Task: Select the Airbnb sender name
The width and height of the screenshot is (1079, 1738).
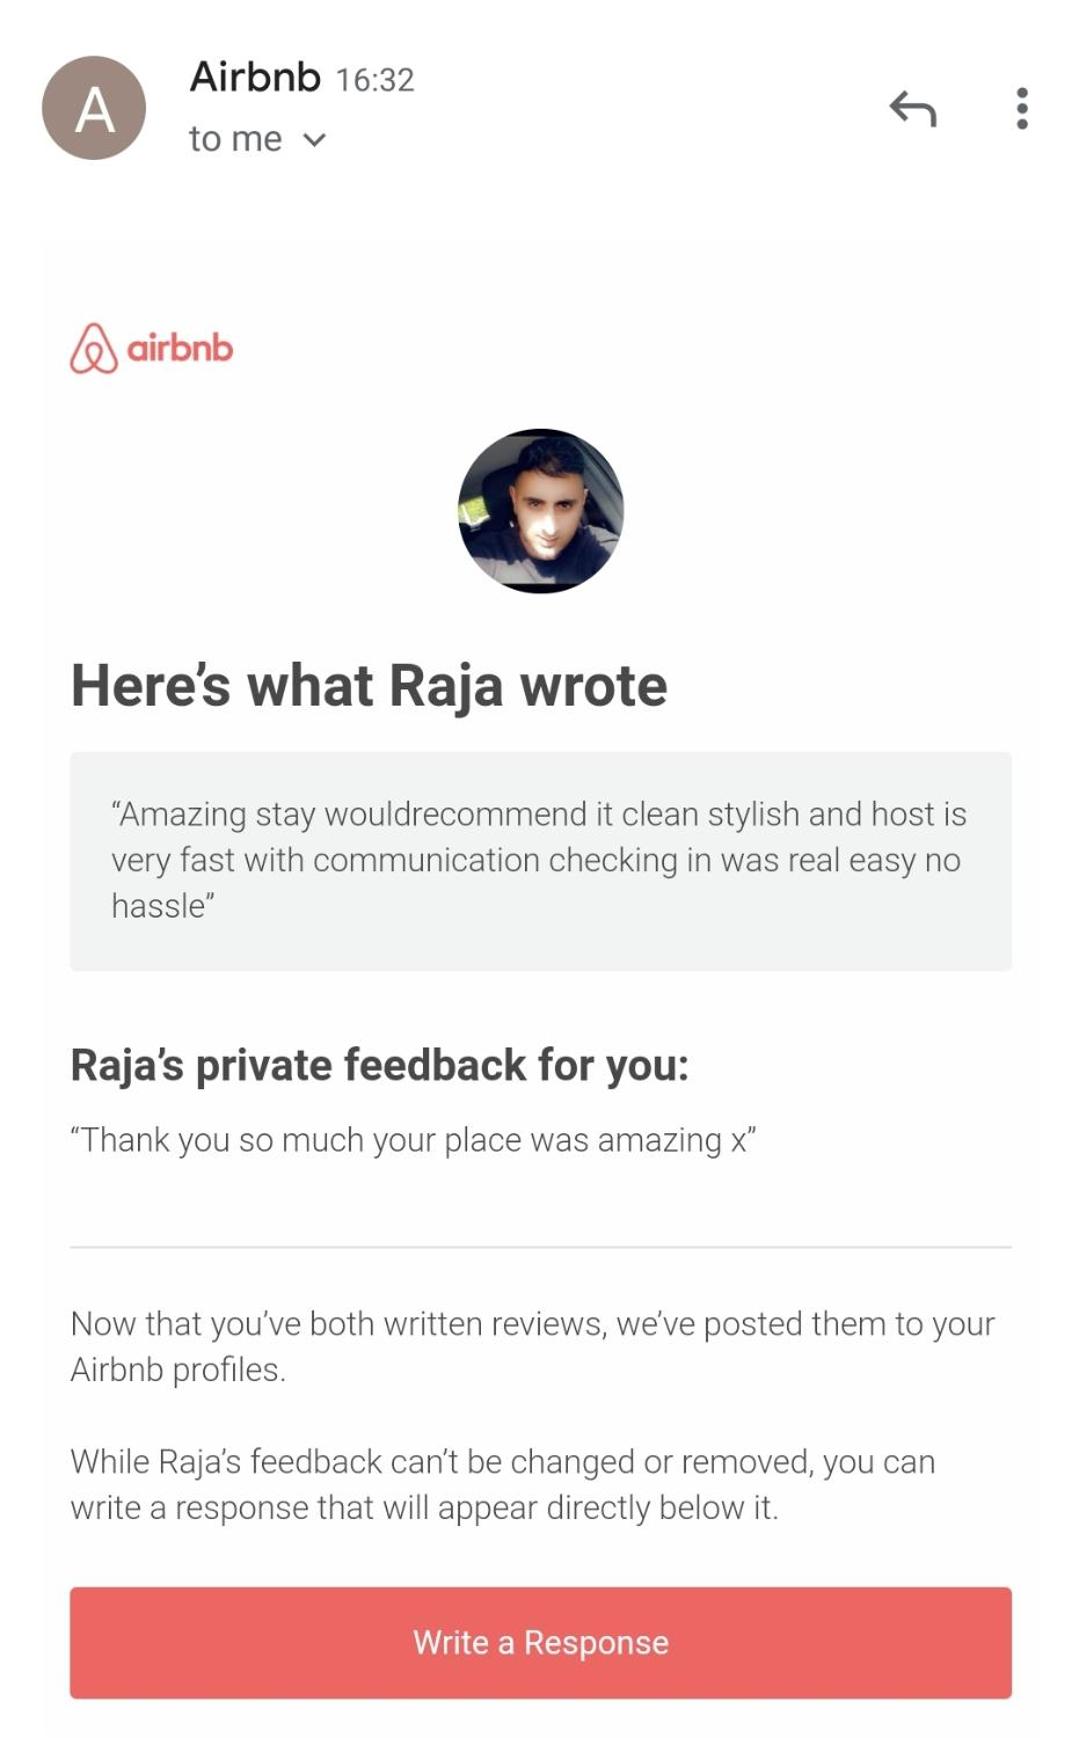Action: (255, 77)
